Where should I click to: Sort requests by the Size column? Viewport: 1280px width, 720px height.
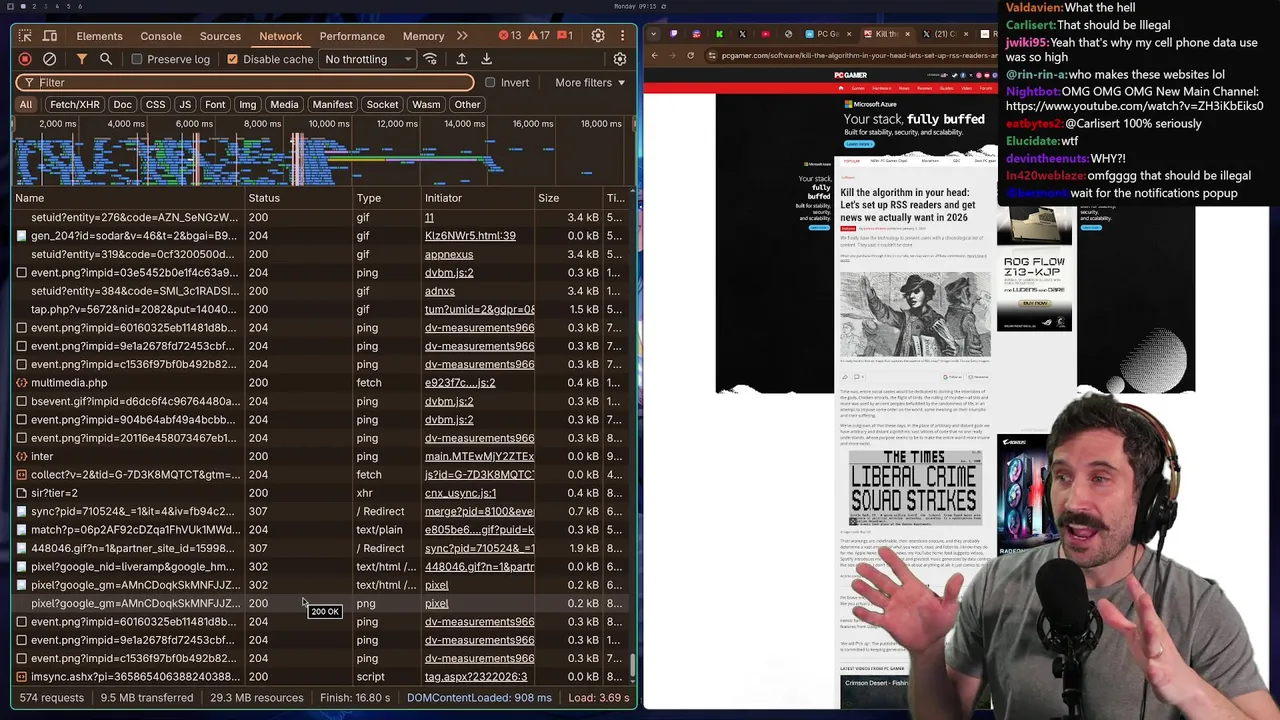pyautogui.click(x=567, y=198)
